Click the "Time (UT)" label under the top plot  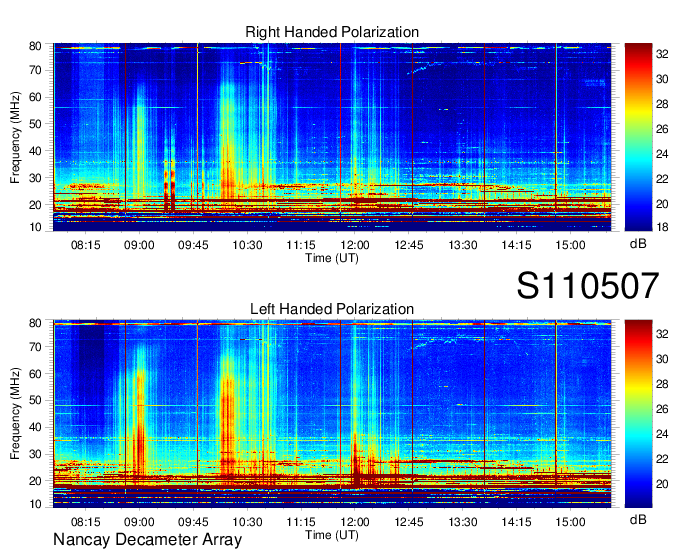[332, 258]
